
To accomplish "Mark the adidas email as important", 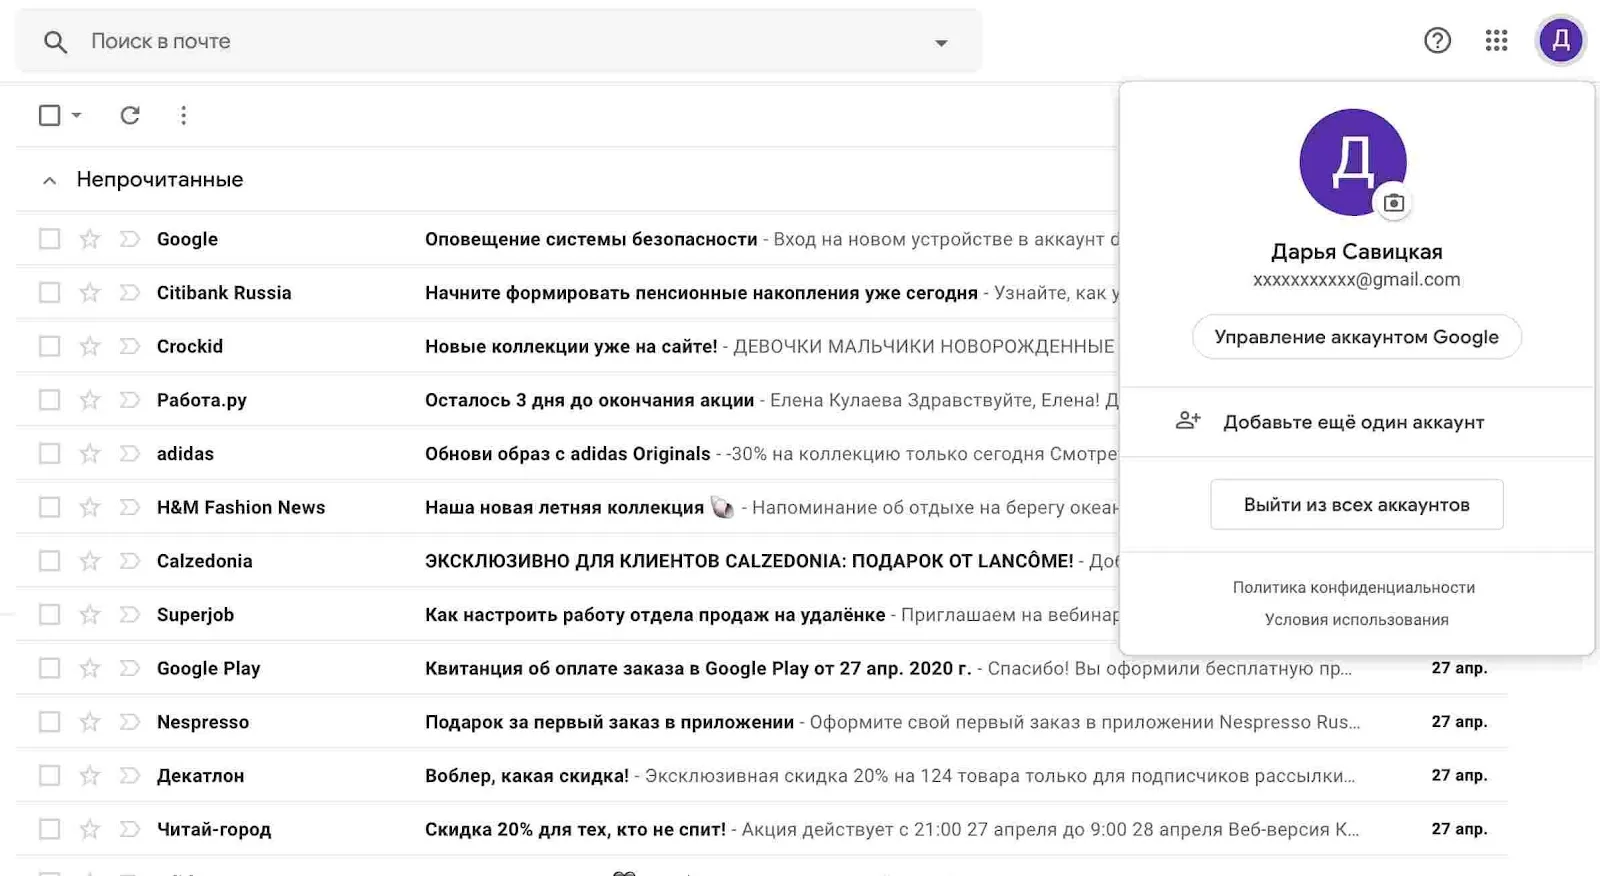I will pyautogui.click(x=130, y=453).
